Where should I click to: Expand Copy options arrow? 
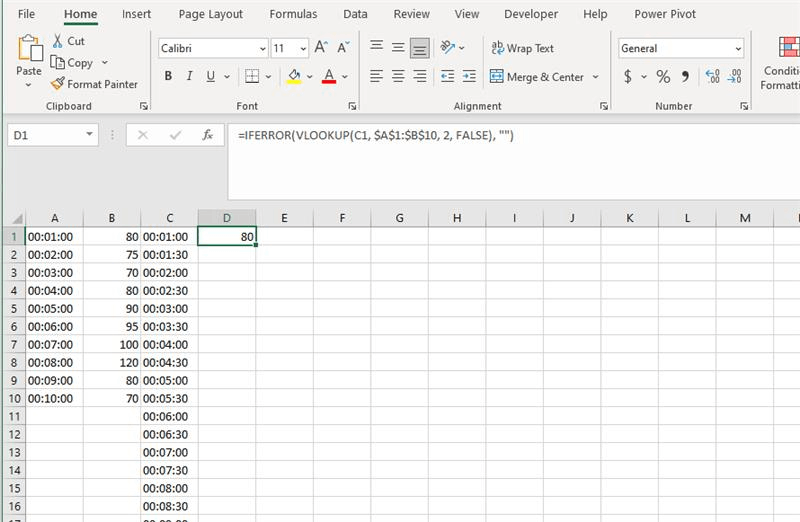click(105, 62)
